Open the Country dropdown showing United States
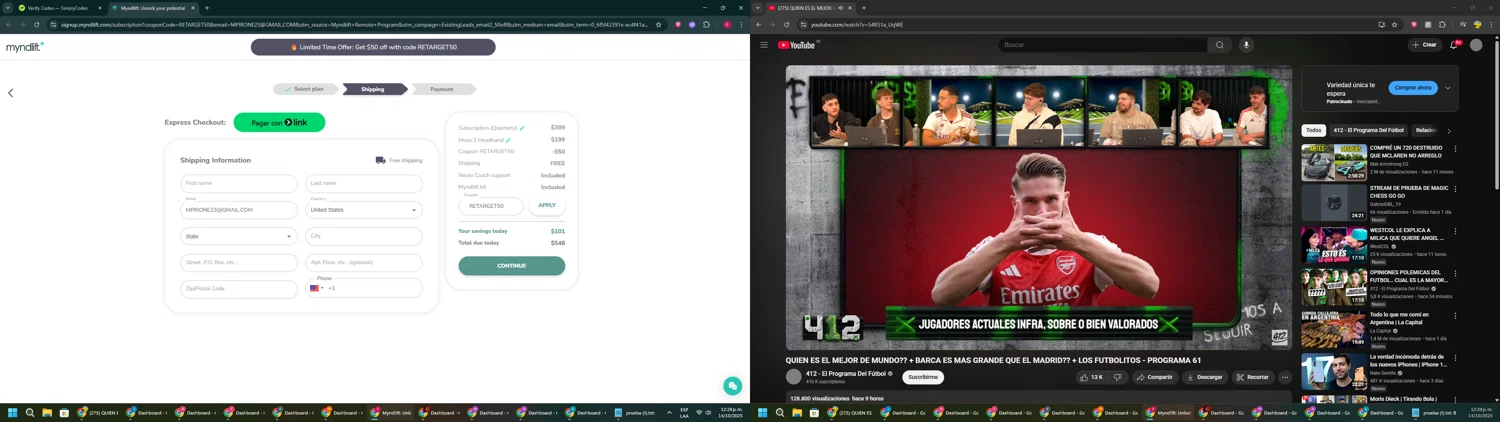 364,210
